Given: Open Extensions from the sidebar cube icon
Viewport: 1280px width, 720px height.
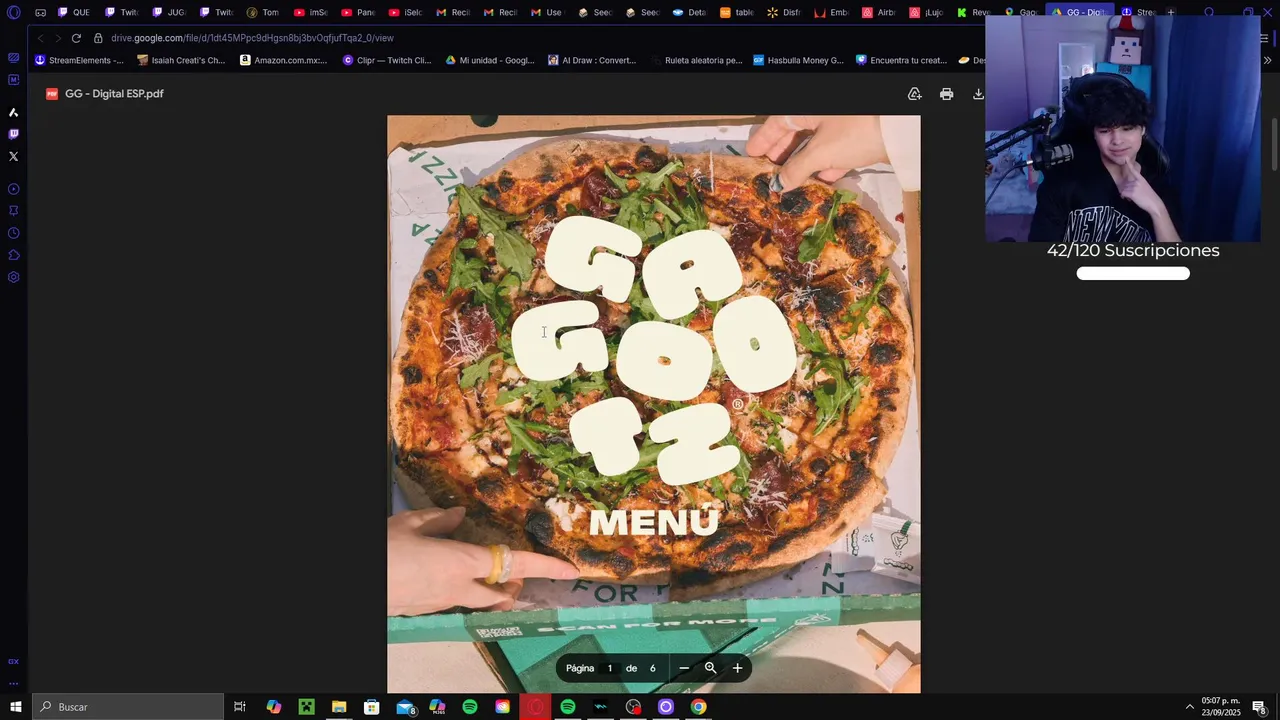Looking at the screenshot, I should tap(13, 255).
